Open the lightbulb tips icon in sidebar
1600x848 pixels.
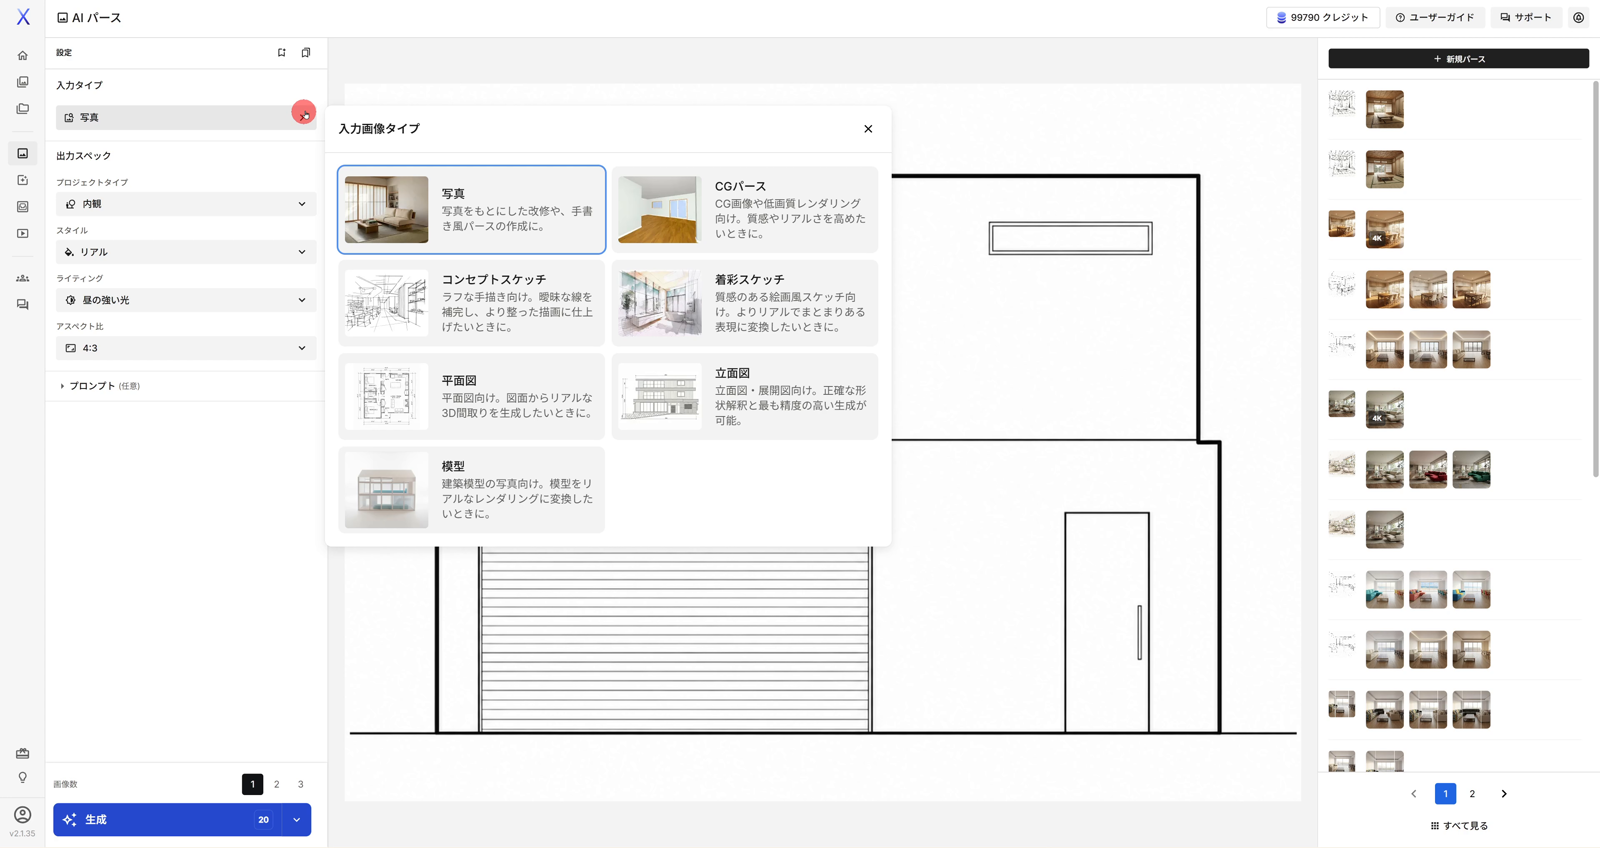(22, 777)
